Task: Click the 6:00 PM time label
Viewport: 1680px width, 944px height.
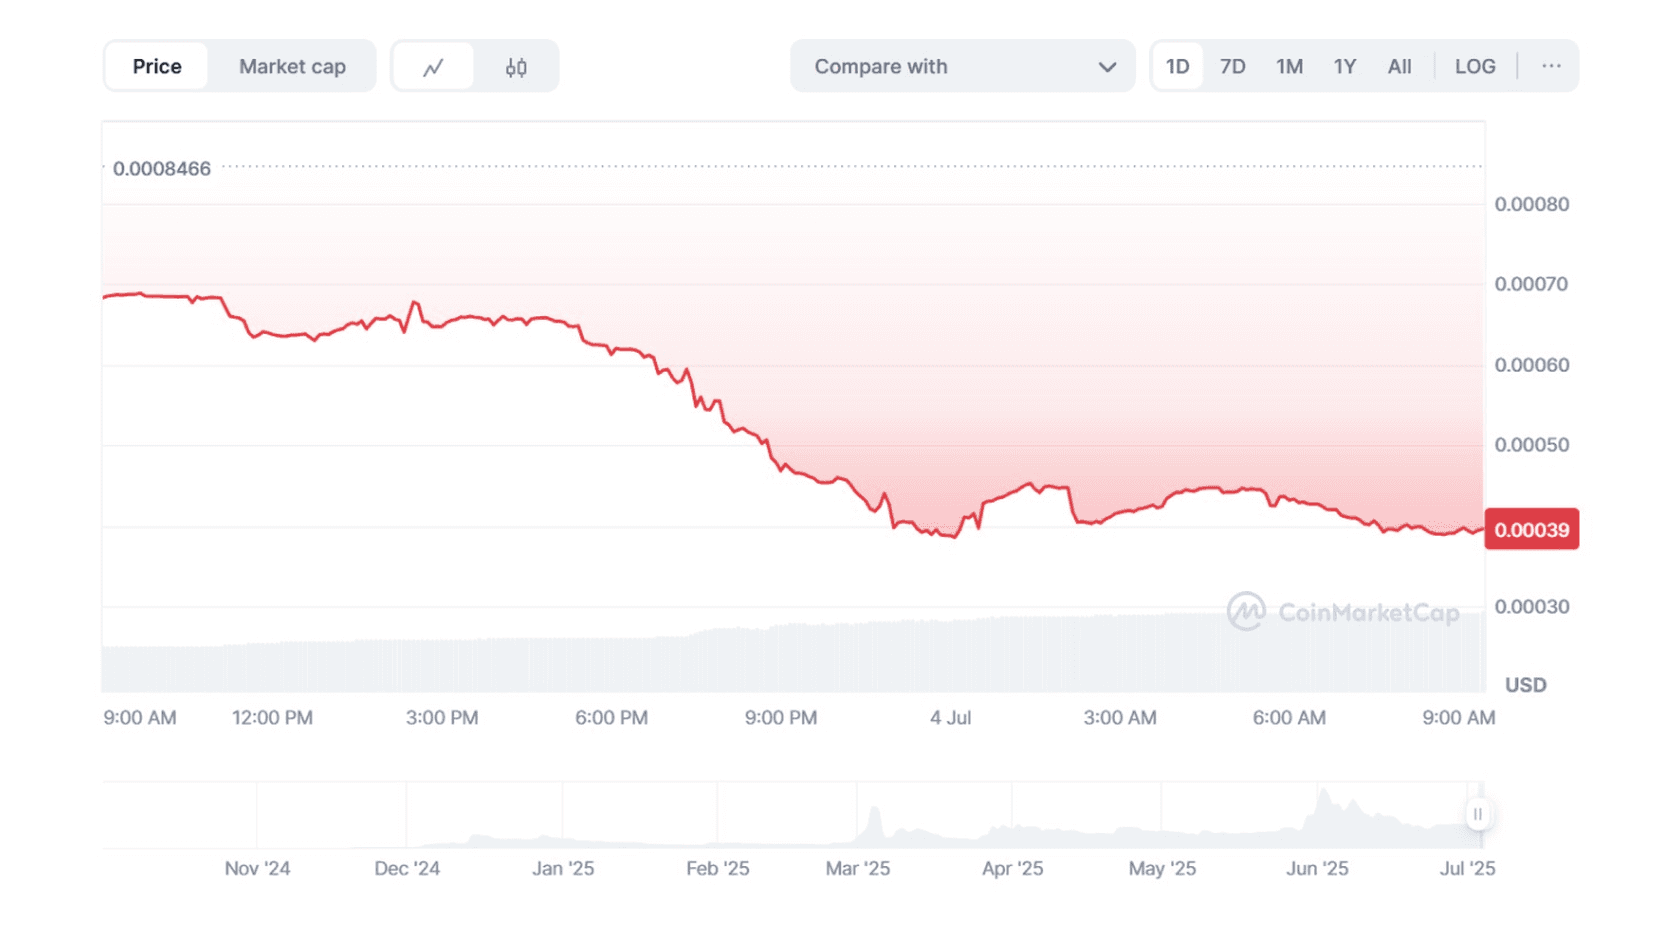Action: coord(611,718)
